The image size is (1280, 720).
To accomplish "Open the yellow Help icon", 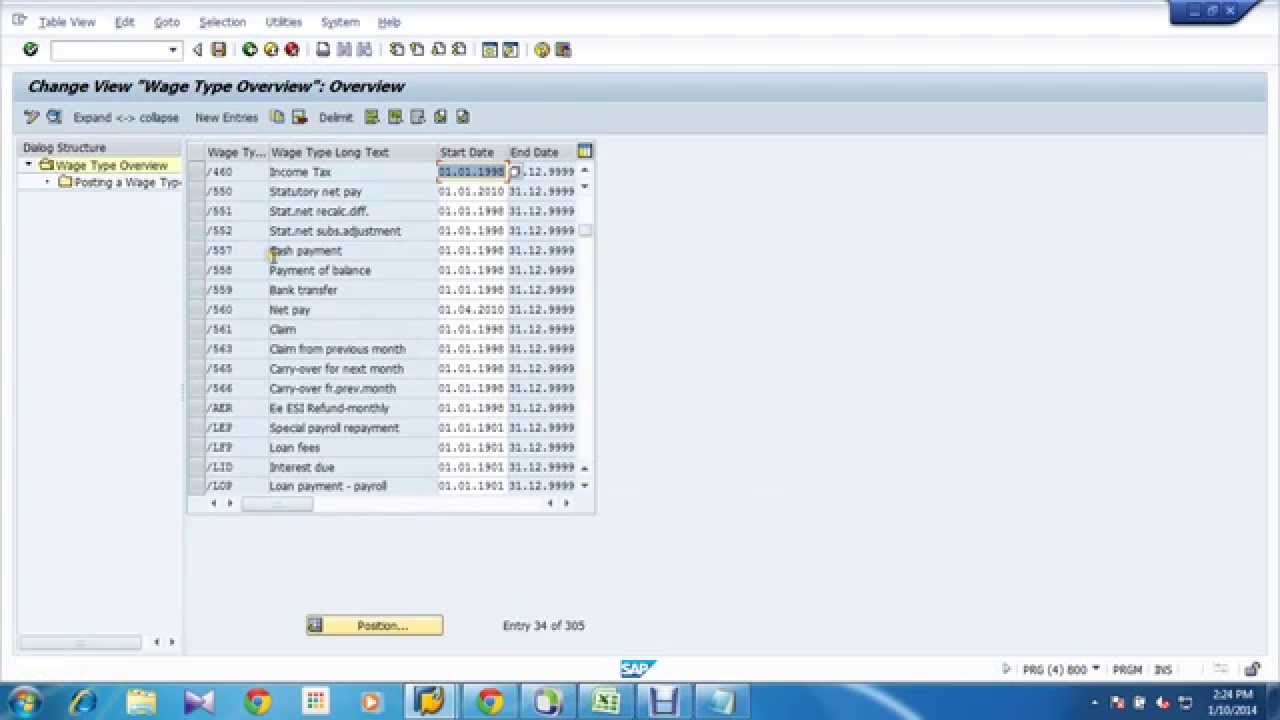I will tap(542, 49).
